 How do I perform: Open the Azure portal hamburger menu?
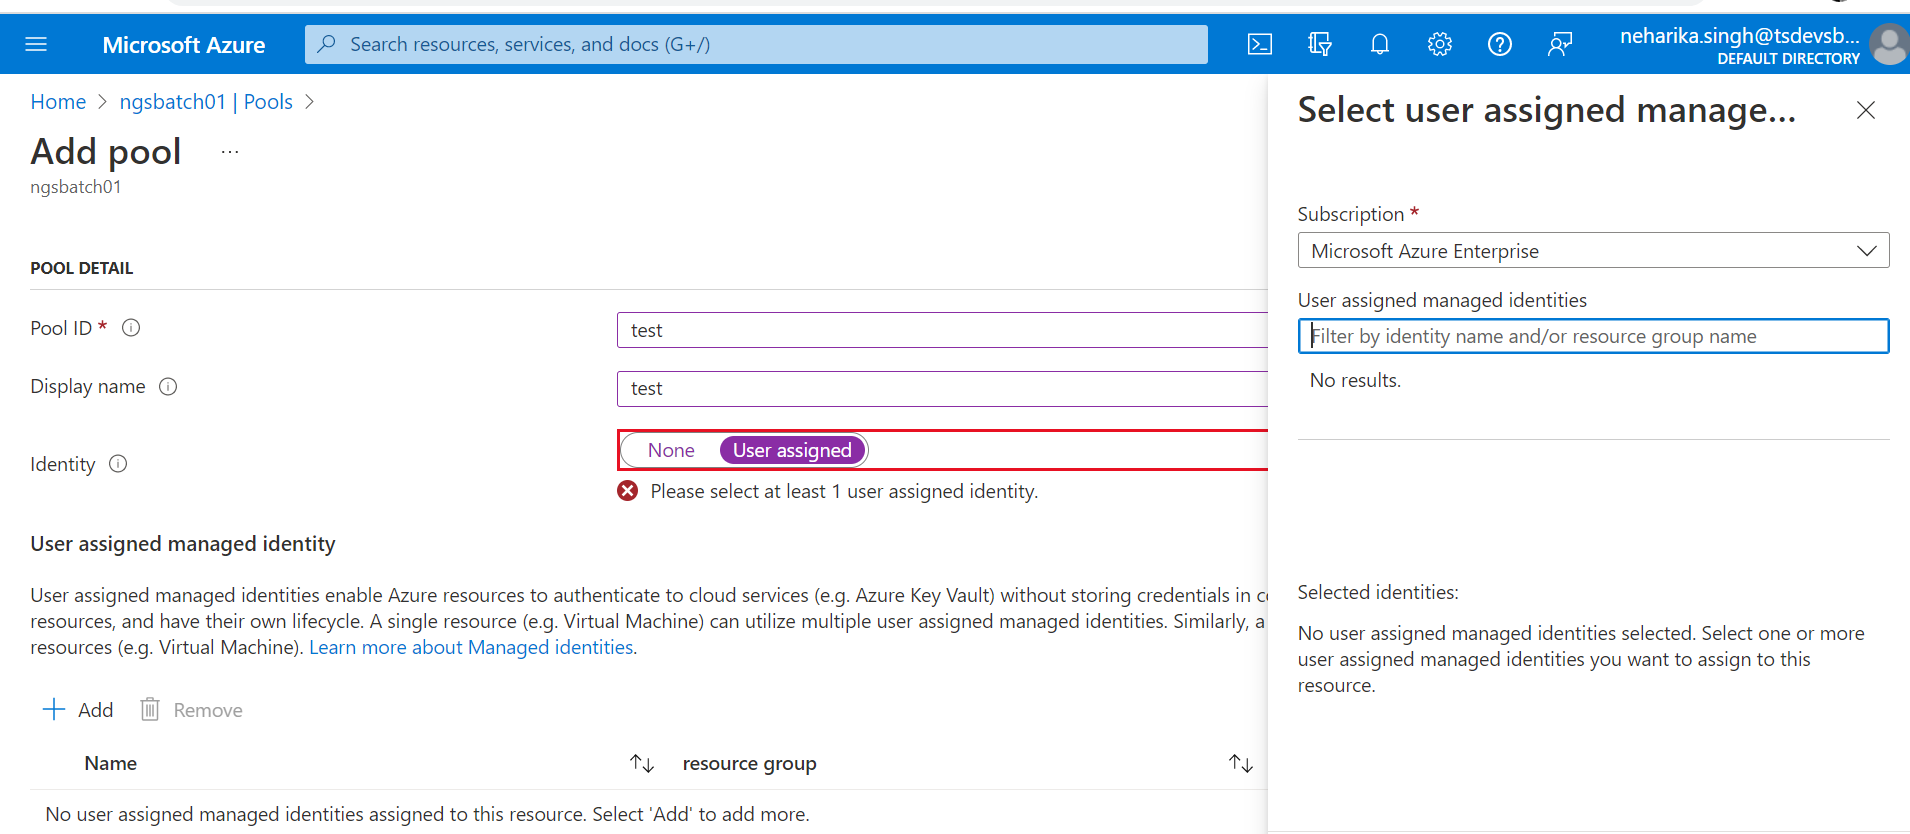point(36,44)
